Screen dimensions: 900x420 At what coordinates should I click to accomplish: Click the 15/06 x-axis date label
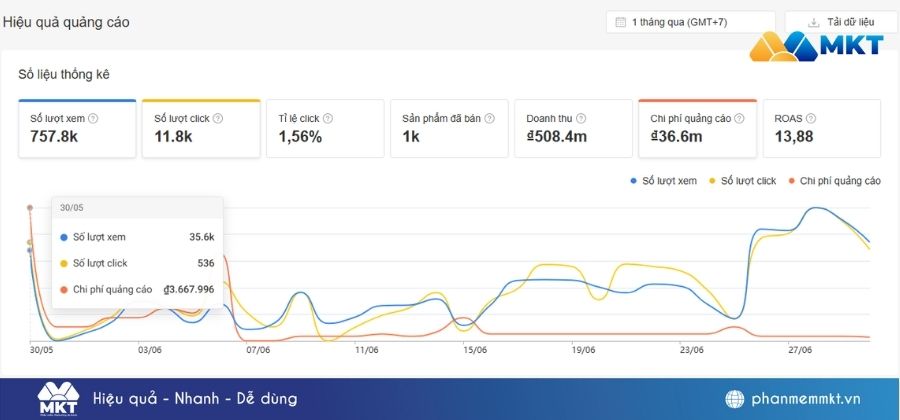tap(475, 349)
